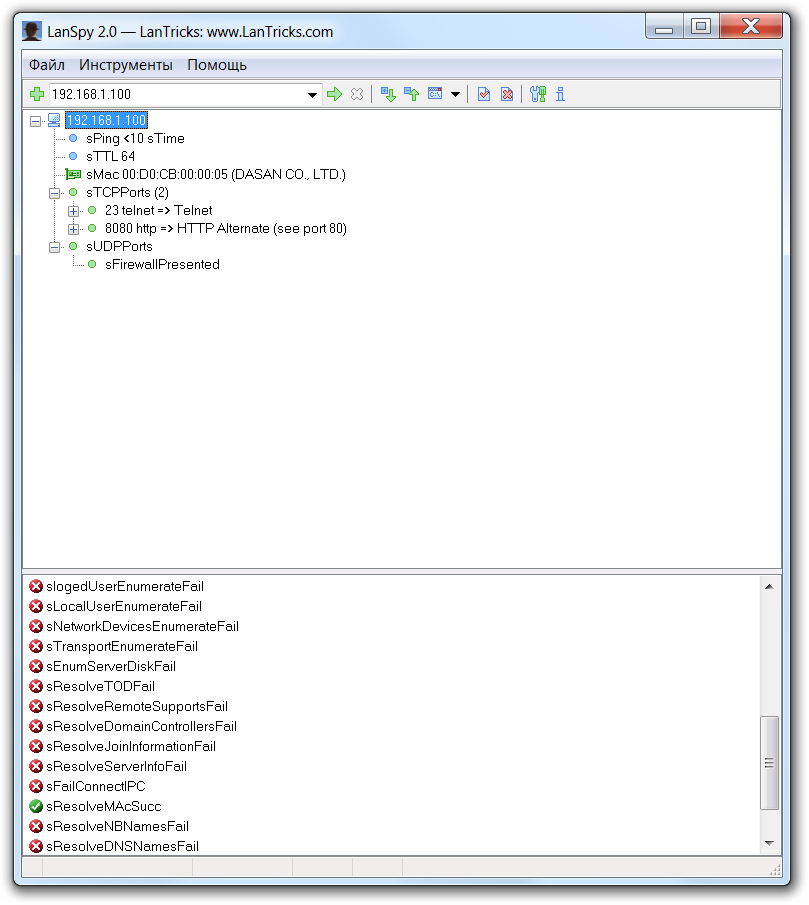Click the log panel scroll down arrow

coord(769,844)
